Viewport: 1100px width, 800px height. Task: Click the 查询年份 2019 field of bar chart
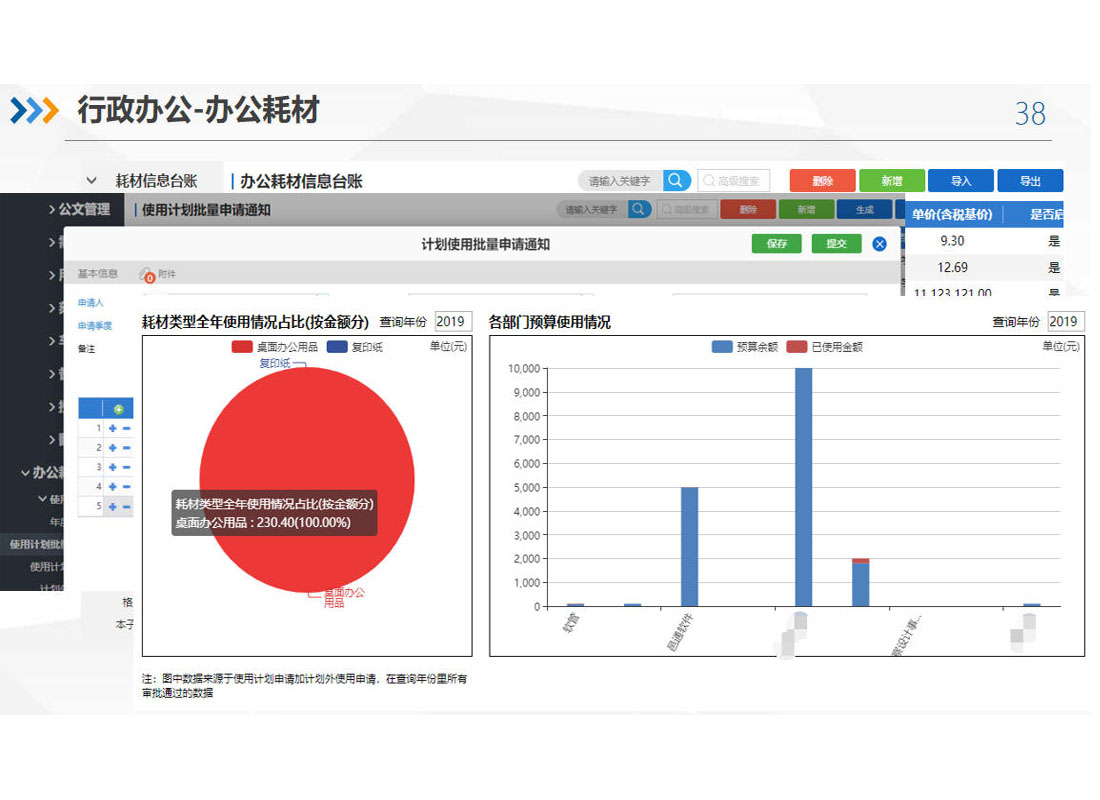[x=1065, y=321]
